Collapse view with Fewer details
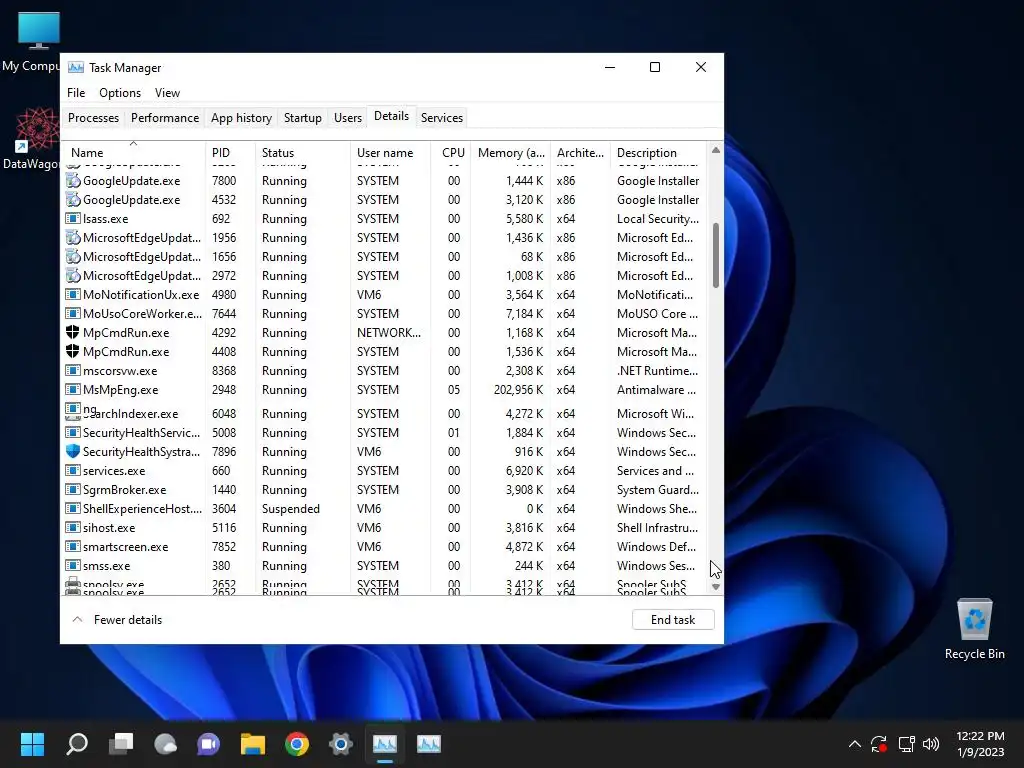Image resolution: width=1024 pixels, height=768 pixels. [117, 620]
